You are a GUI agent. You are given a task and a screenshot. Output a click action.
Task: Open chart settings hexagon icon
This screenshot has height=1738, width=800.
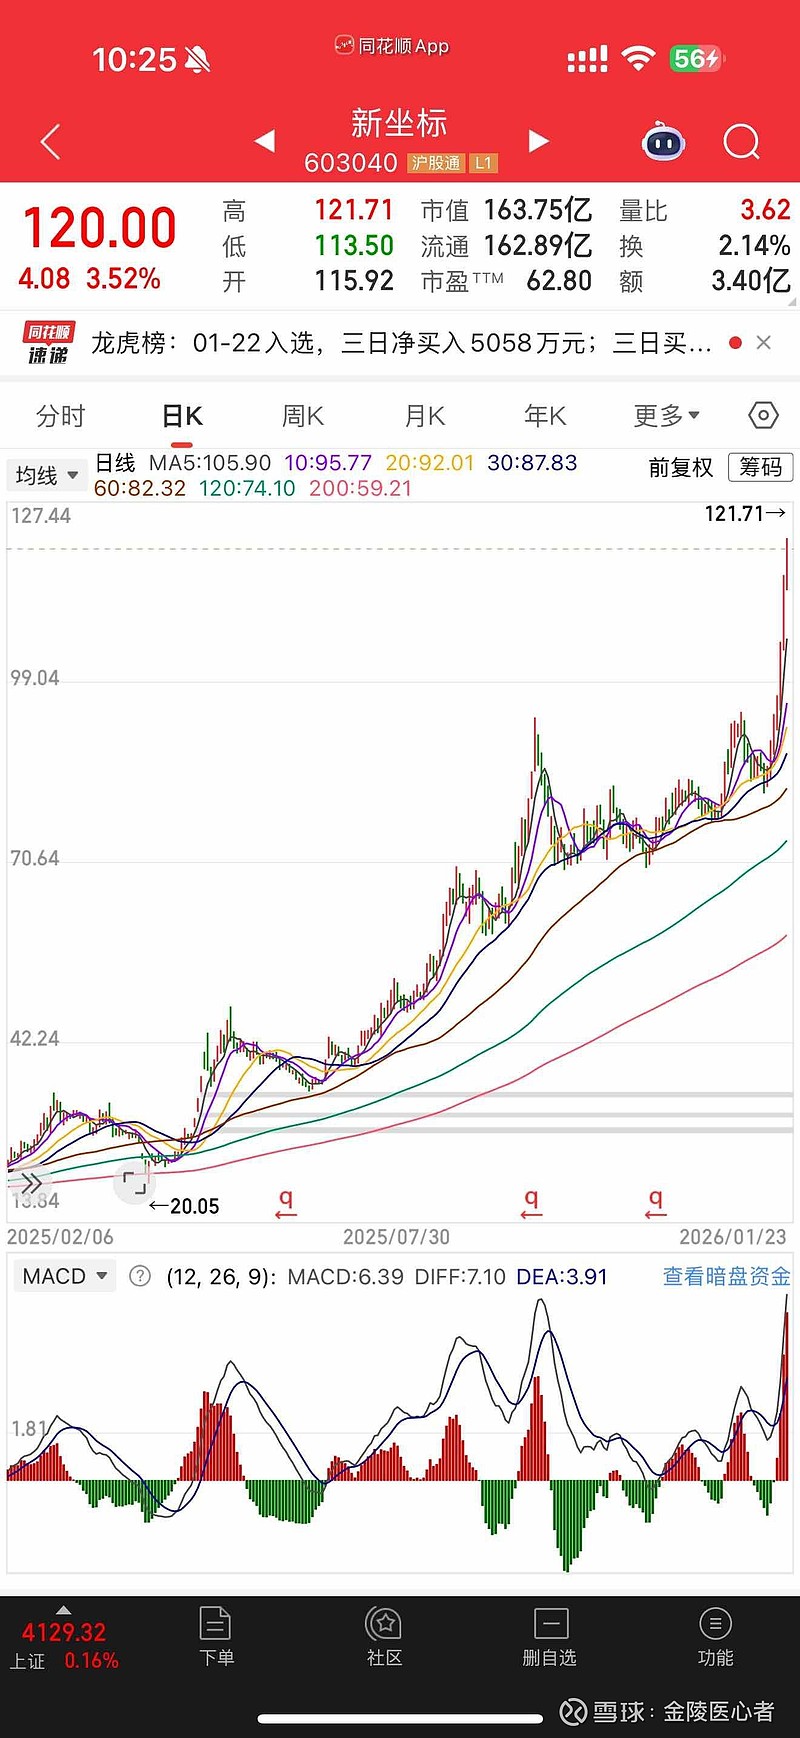[763, 415]
